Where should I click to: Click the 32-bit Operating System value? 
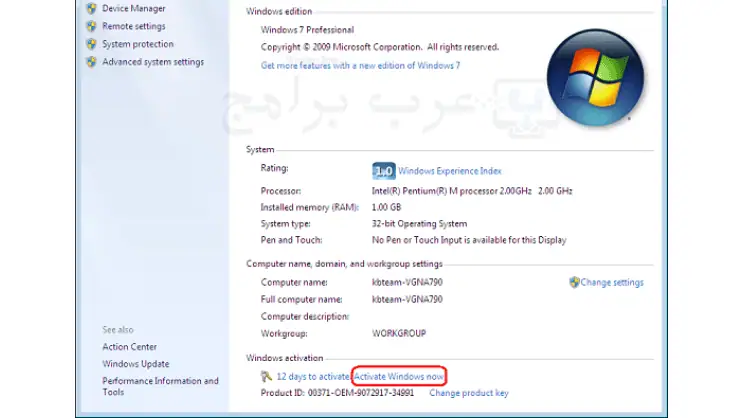click(x=419, y=224)
